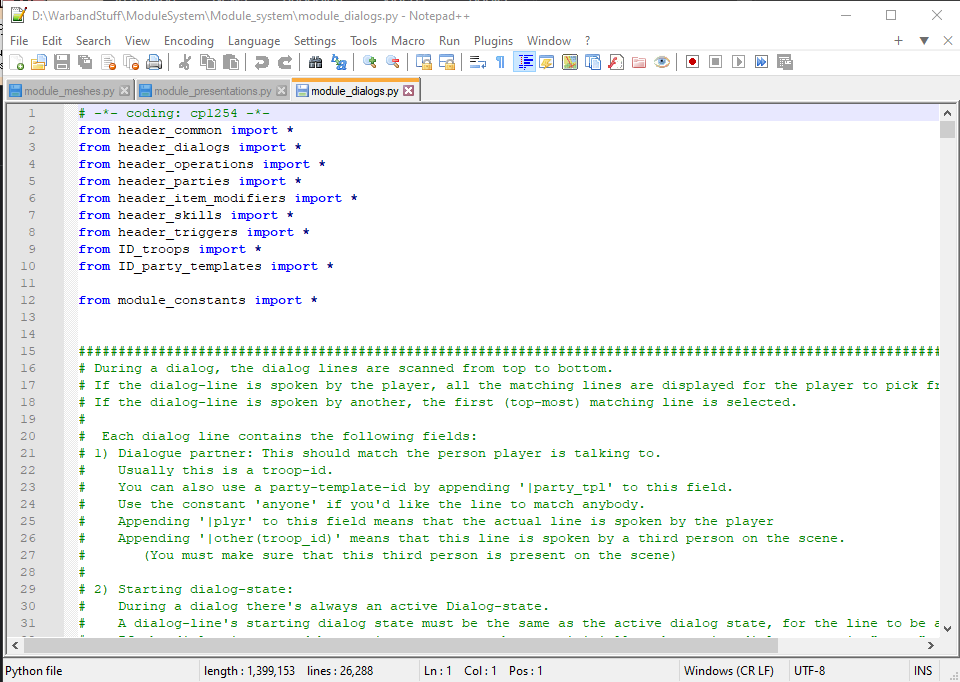
Task: Undo the last action with the Undo arrow
Action: click(x=261, y=62)
